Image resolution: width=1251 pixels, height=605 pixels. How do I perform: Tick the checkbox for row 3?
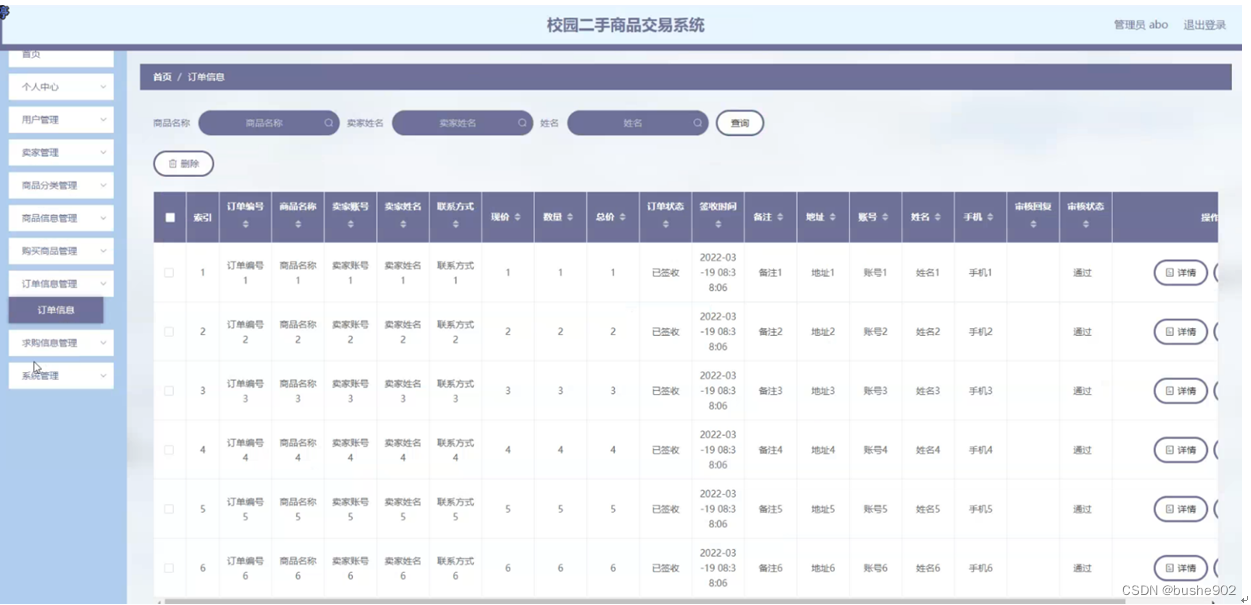[x=169, y=391]
